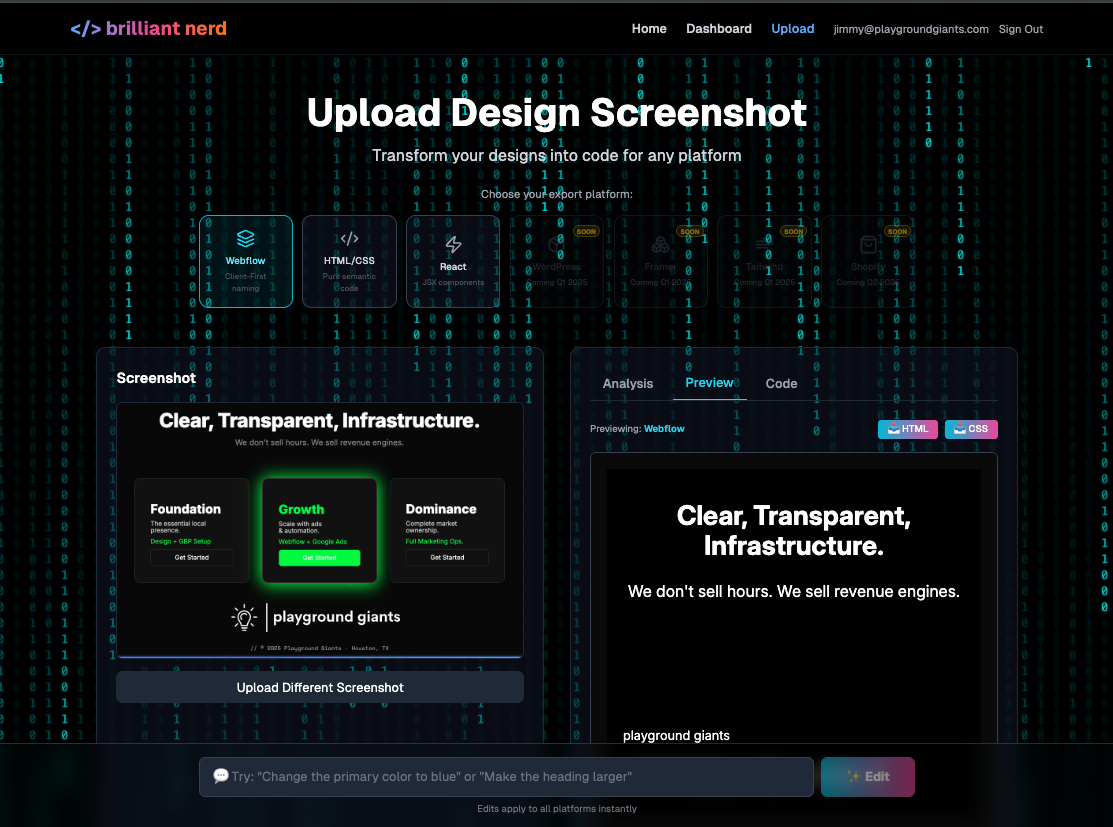Open the Dashboard menu item

pyautogui.click(x=718, y=28)
